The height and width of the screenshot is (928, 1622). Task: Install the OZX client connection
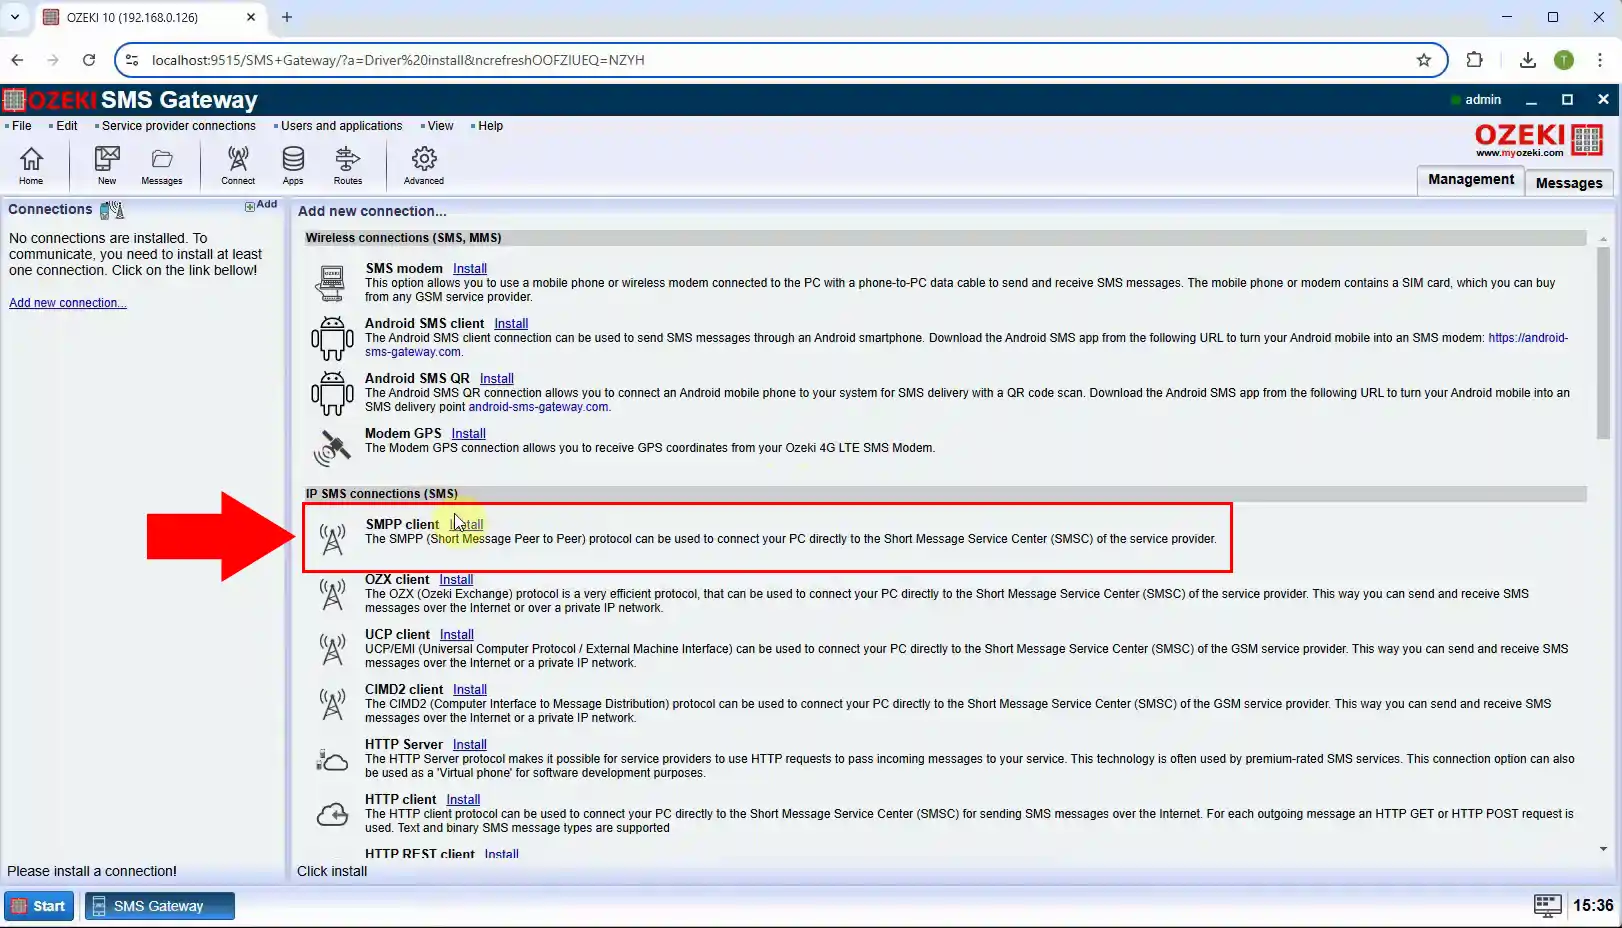pyautogui.click(x=456, y=580)
